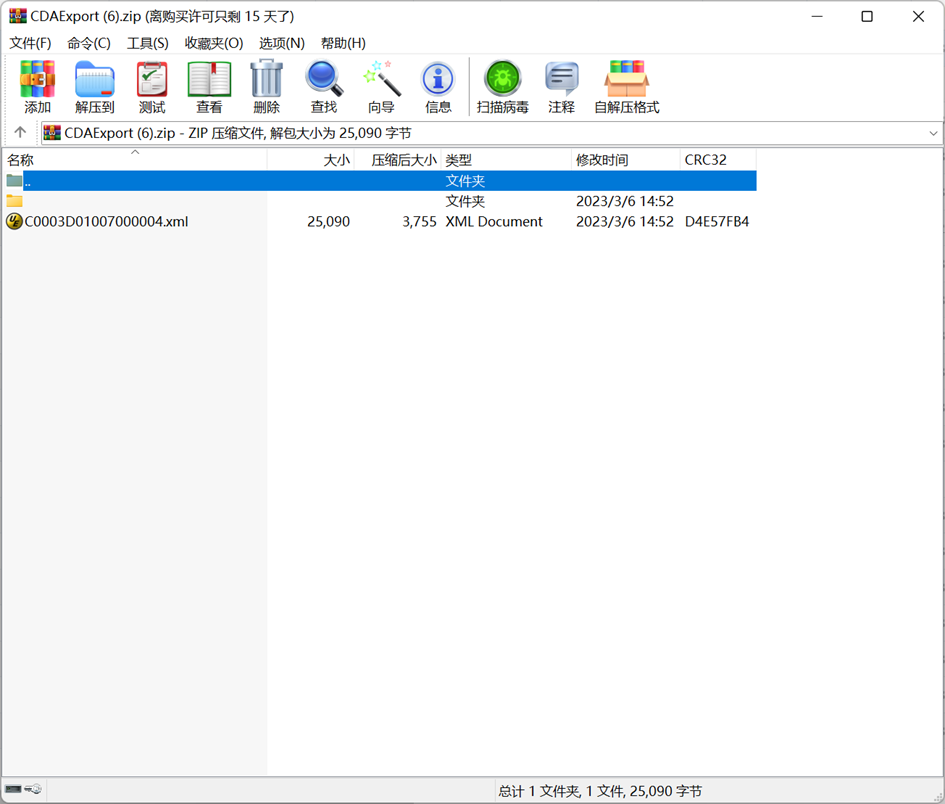945x804 pixels.
Task: Click the drive/key icon in the status bar
Action: point(23,789)
